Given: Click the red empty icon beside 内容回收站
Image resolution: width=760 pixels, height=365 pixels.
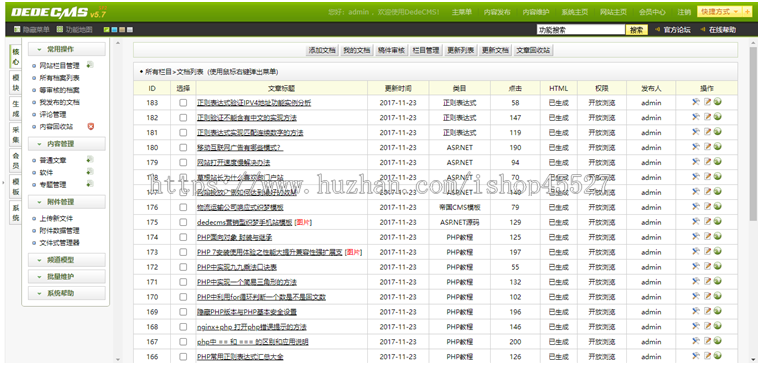Looking at the screenshot, I should point(91,127).
